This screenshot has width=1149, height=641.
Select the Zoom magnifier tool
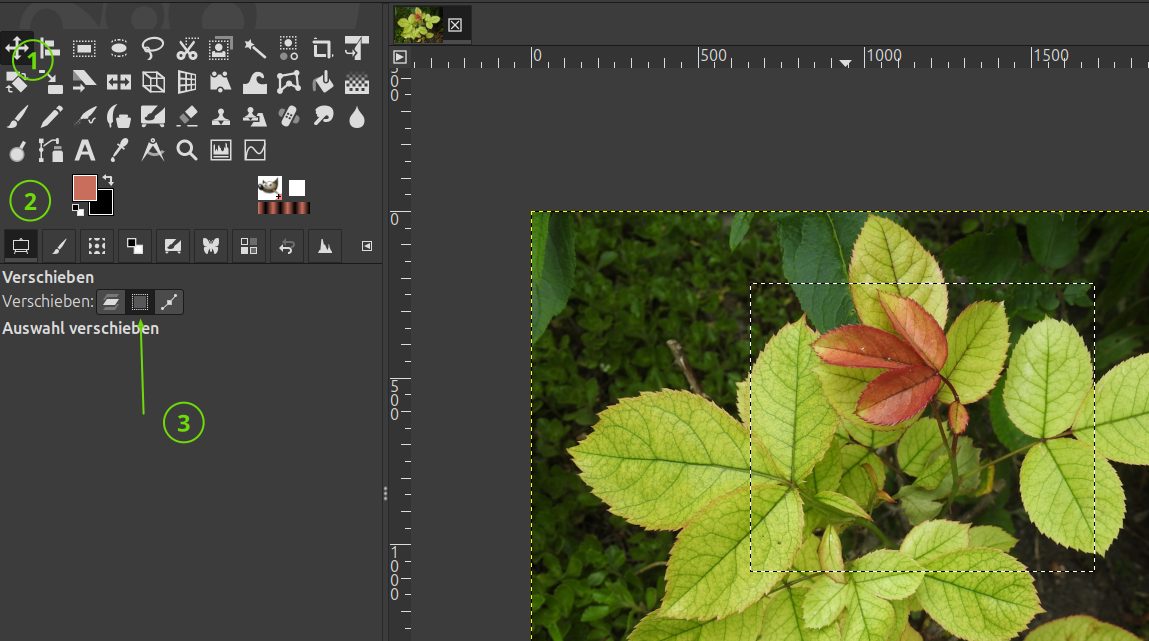pos(187,151)
